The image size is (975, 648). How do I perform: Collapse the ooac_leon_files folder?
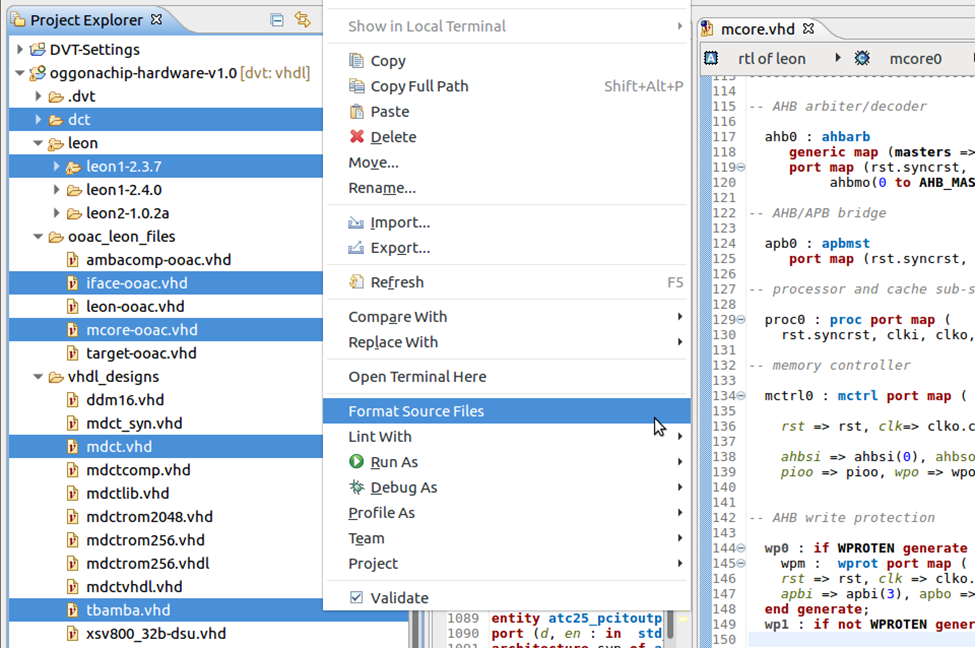[x=37, y=236]
